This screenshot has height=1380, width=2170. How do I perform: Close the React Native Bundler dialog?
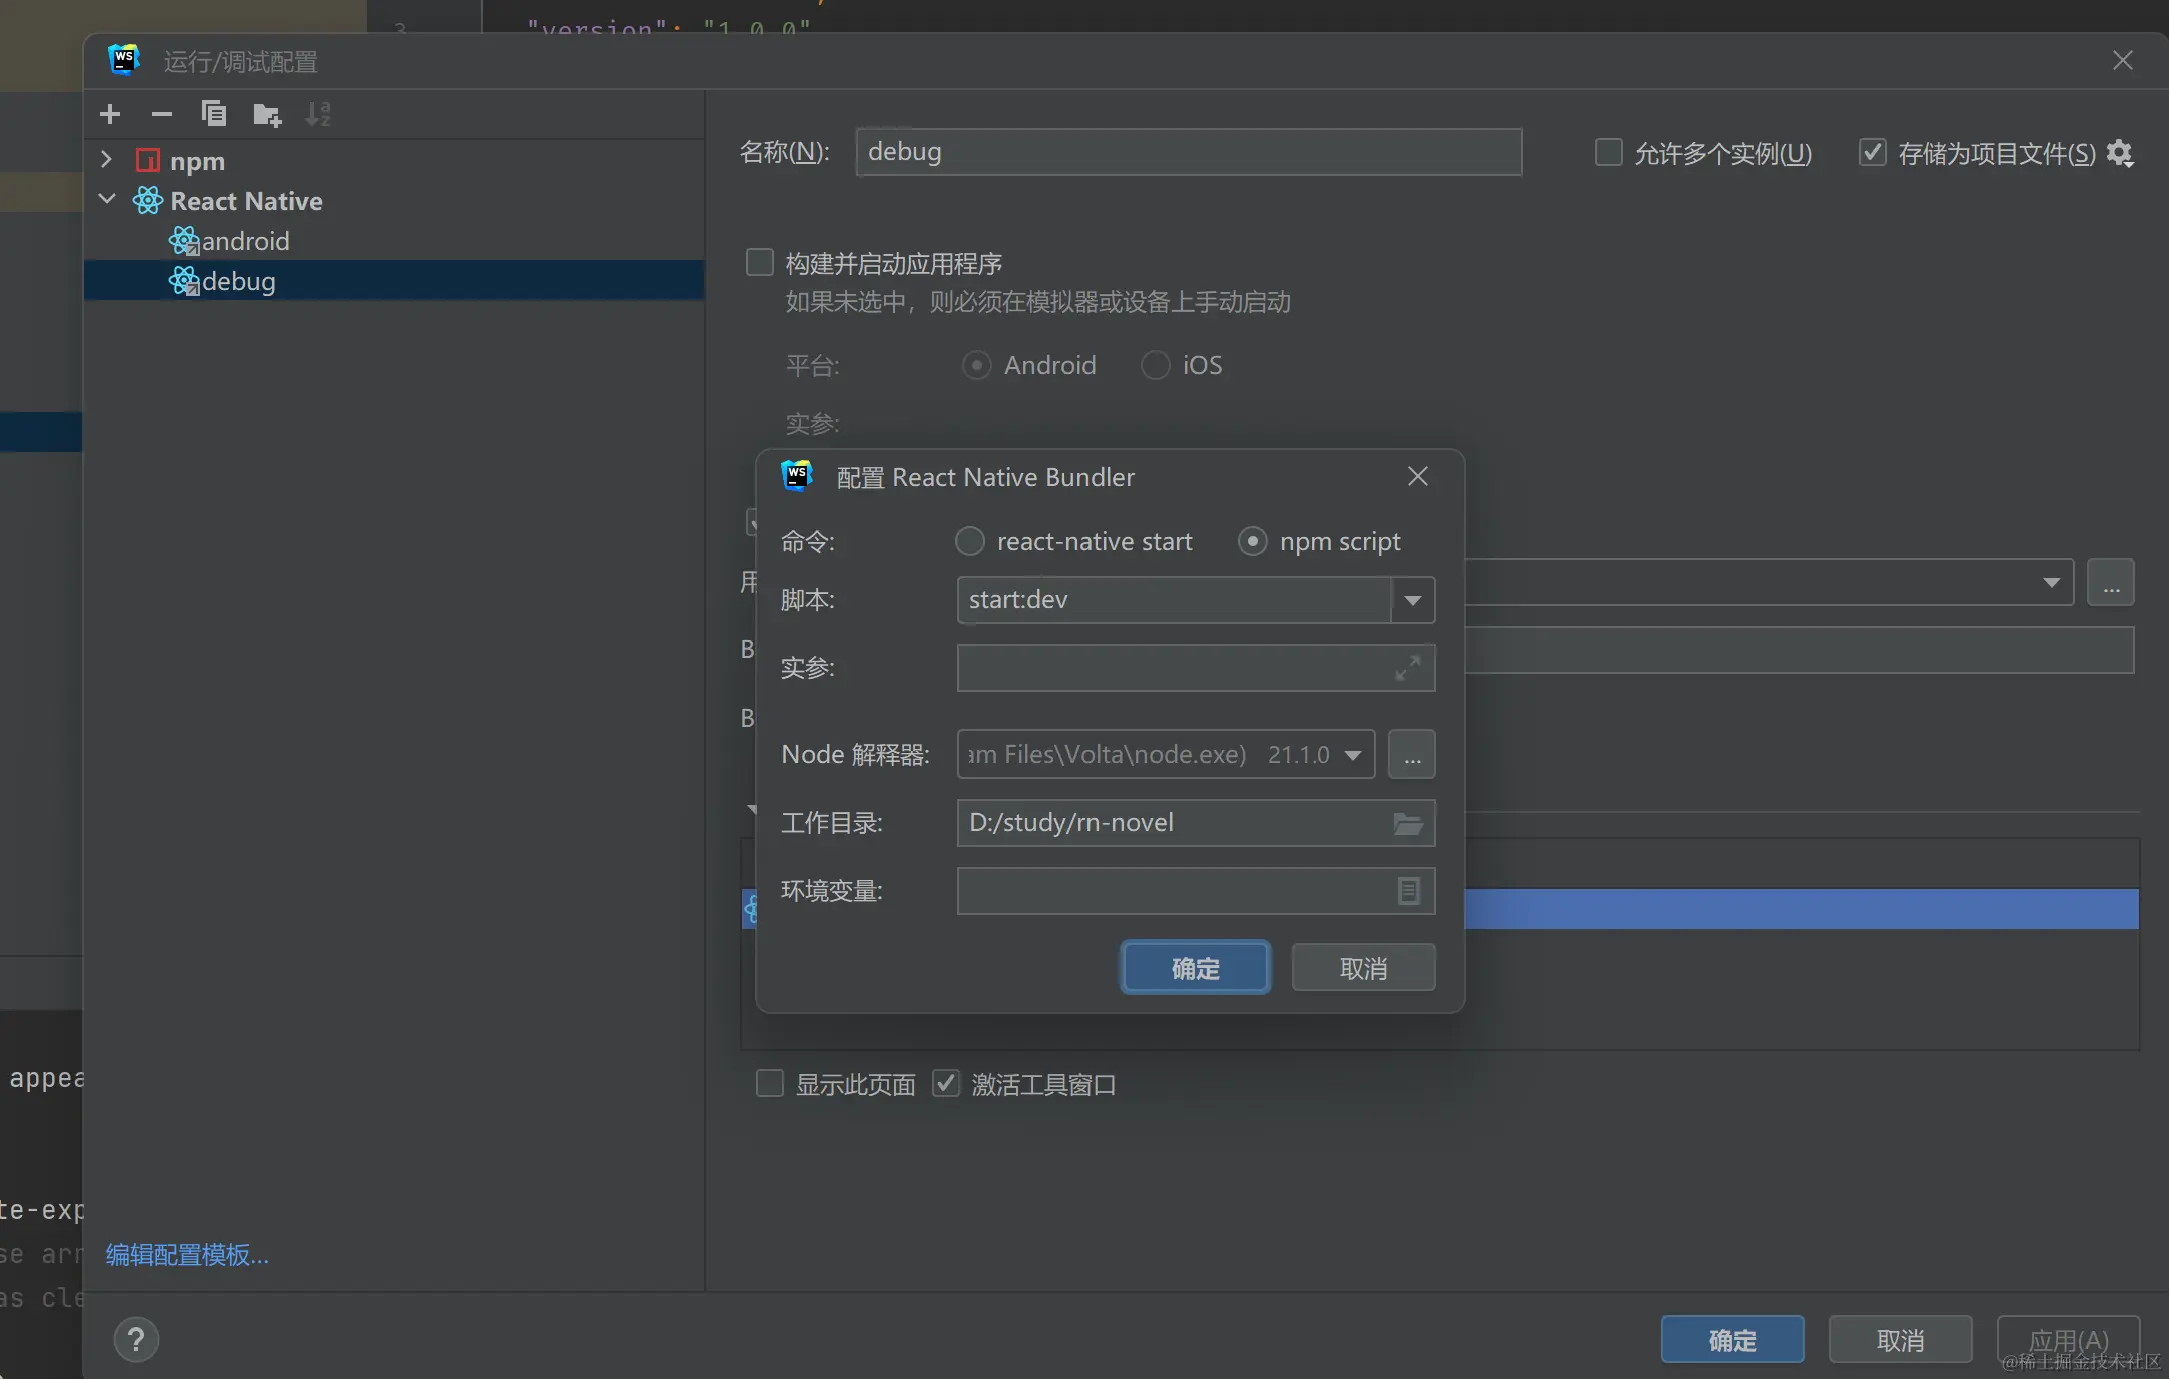click(x=1417, y=476)
